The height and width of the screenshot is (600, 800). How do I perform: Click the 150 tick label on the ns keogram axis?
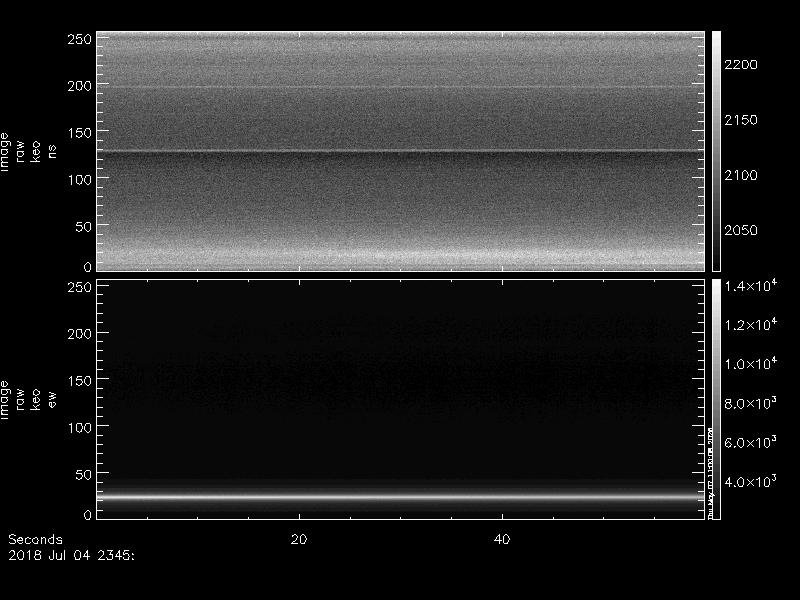(x=79, y=133)
